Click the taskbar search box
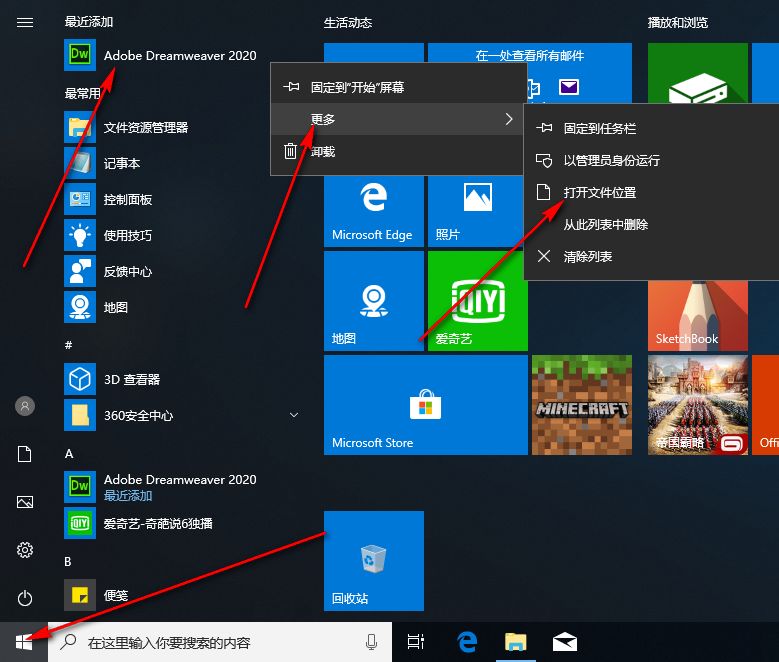Viewport: 779px width, 662px height. click(x=220, y=642)
